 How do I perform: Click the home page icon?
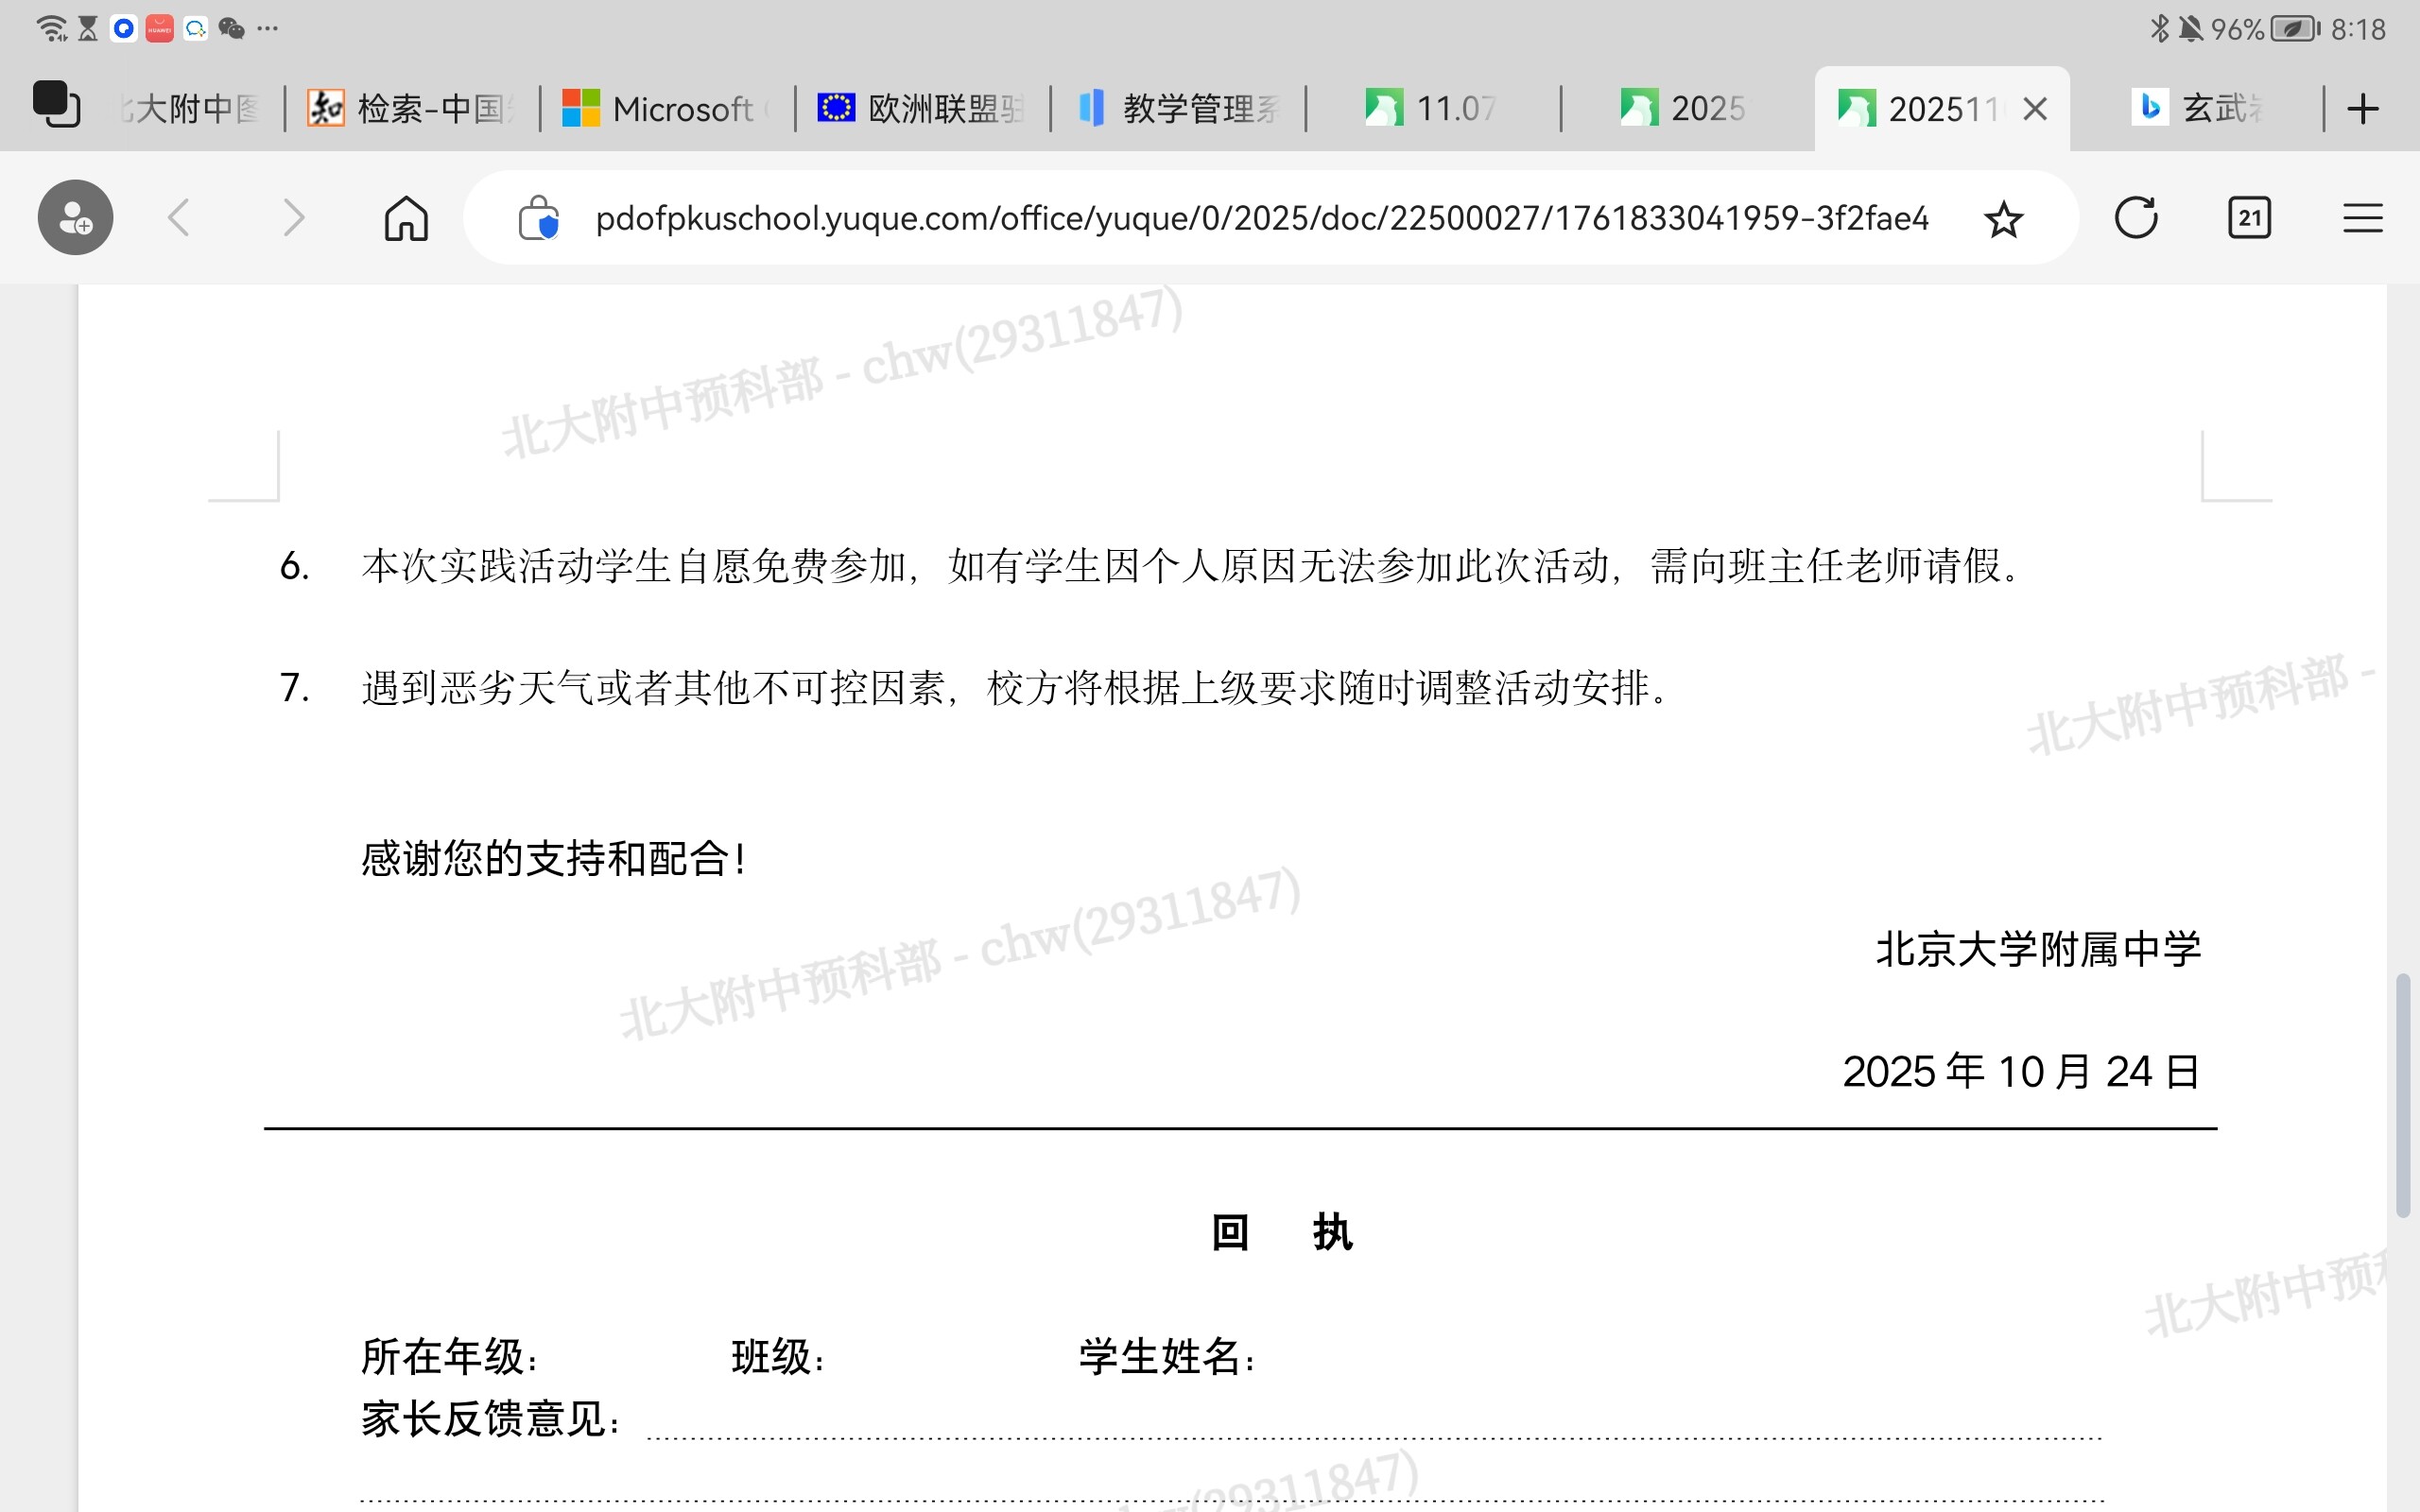point(406,218)
